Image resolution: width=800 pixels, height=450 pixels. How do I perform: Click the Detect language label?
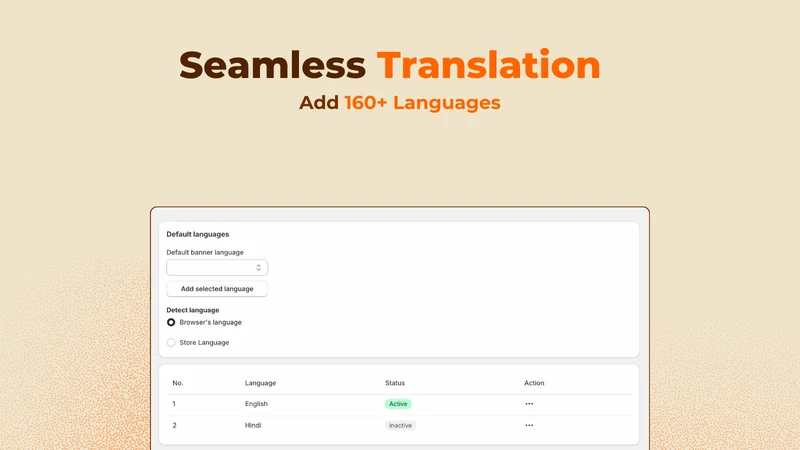[x=192, y=310]
